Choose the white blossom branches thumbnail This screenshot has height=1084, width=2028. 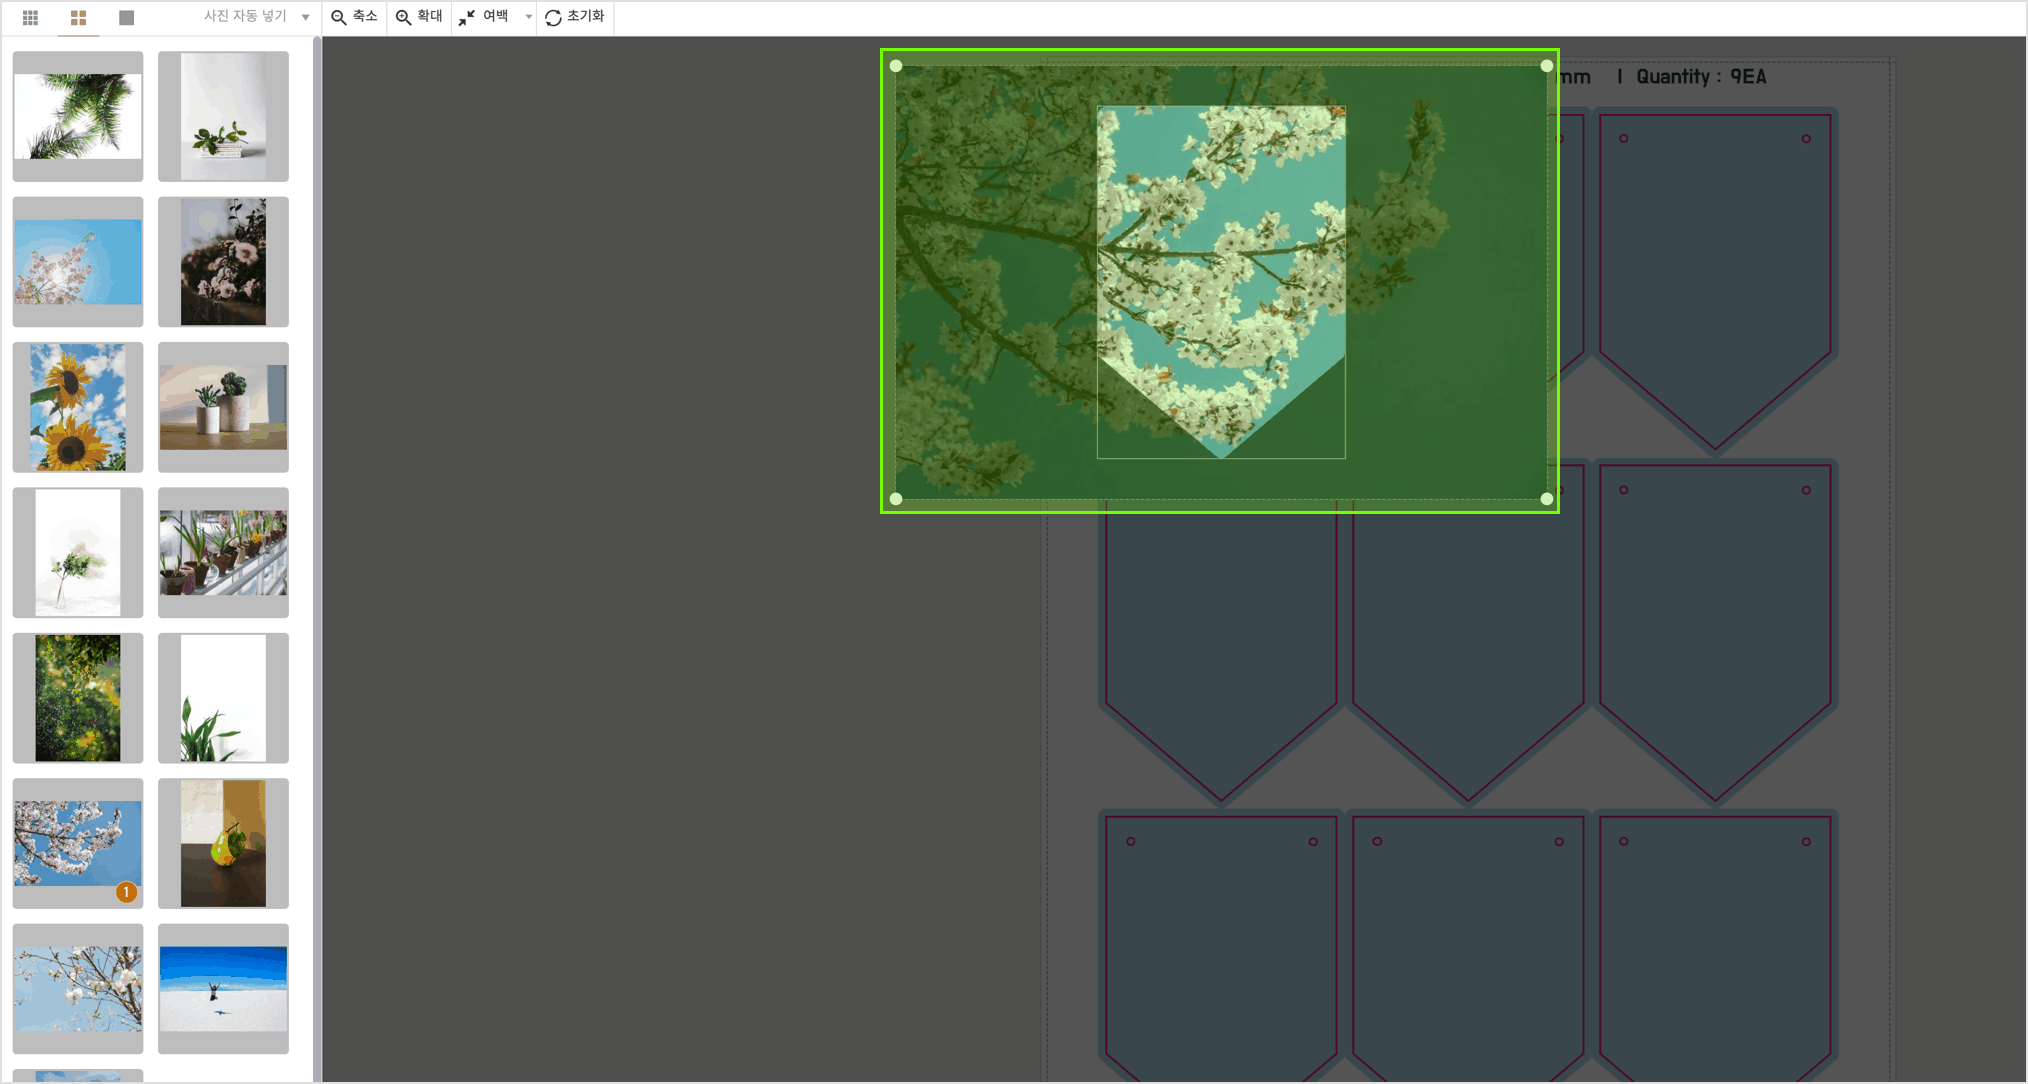tap(78, 989)
